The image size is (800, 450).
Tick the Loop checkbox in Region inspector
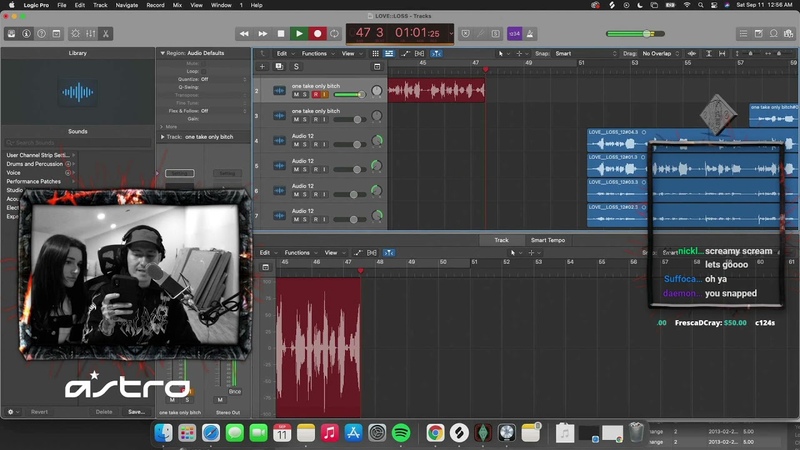coord(204,71)
